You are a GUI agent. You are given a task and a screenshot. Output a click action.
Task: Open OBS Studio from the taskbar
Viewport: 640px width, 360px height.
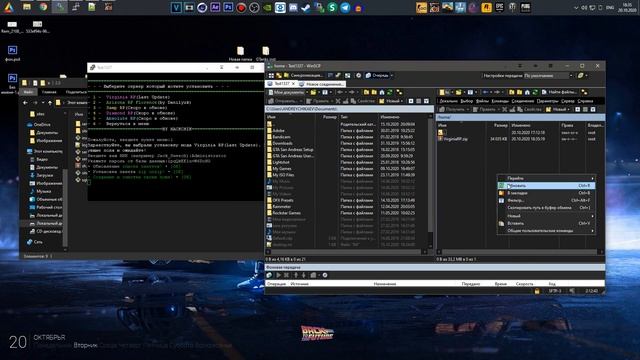(x=254, y=7)
